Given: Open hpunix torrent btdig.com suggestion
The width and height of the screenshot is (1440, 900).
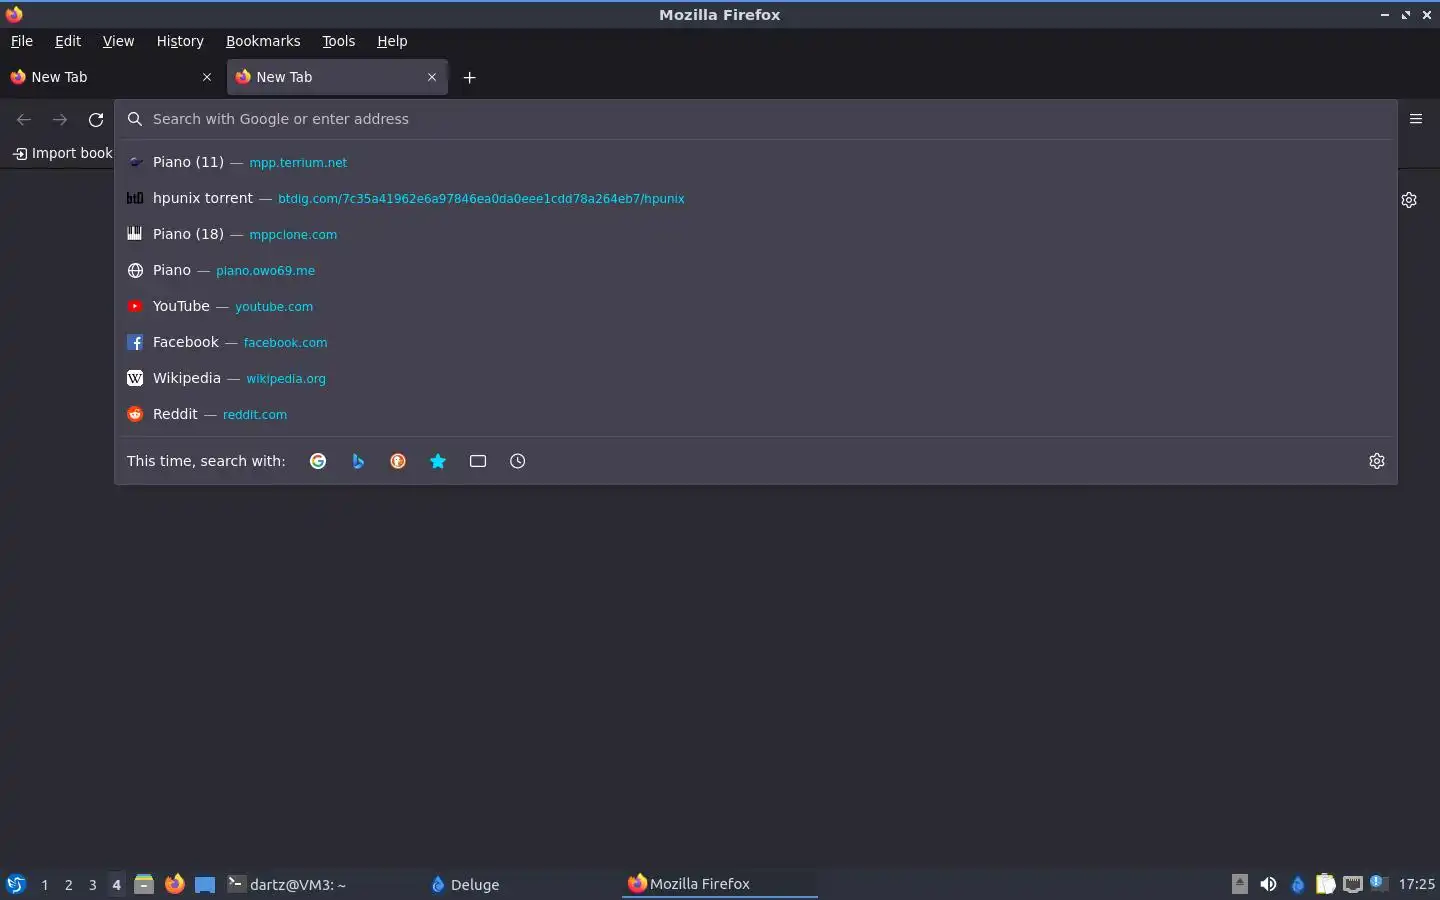Looking at the screenshot, I should (755, 198).
